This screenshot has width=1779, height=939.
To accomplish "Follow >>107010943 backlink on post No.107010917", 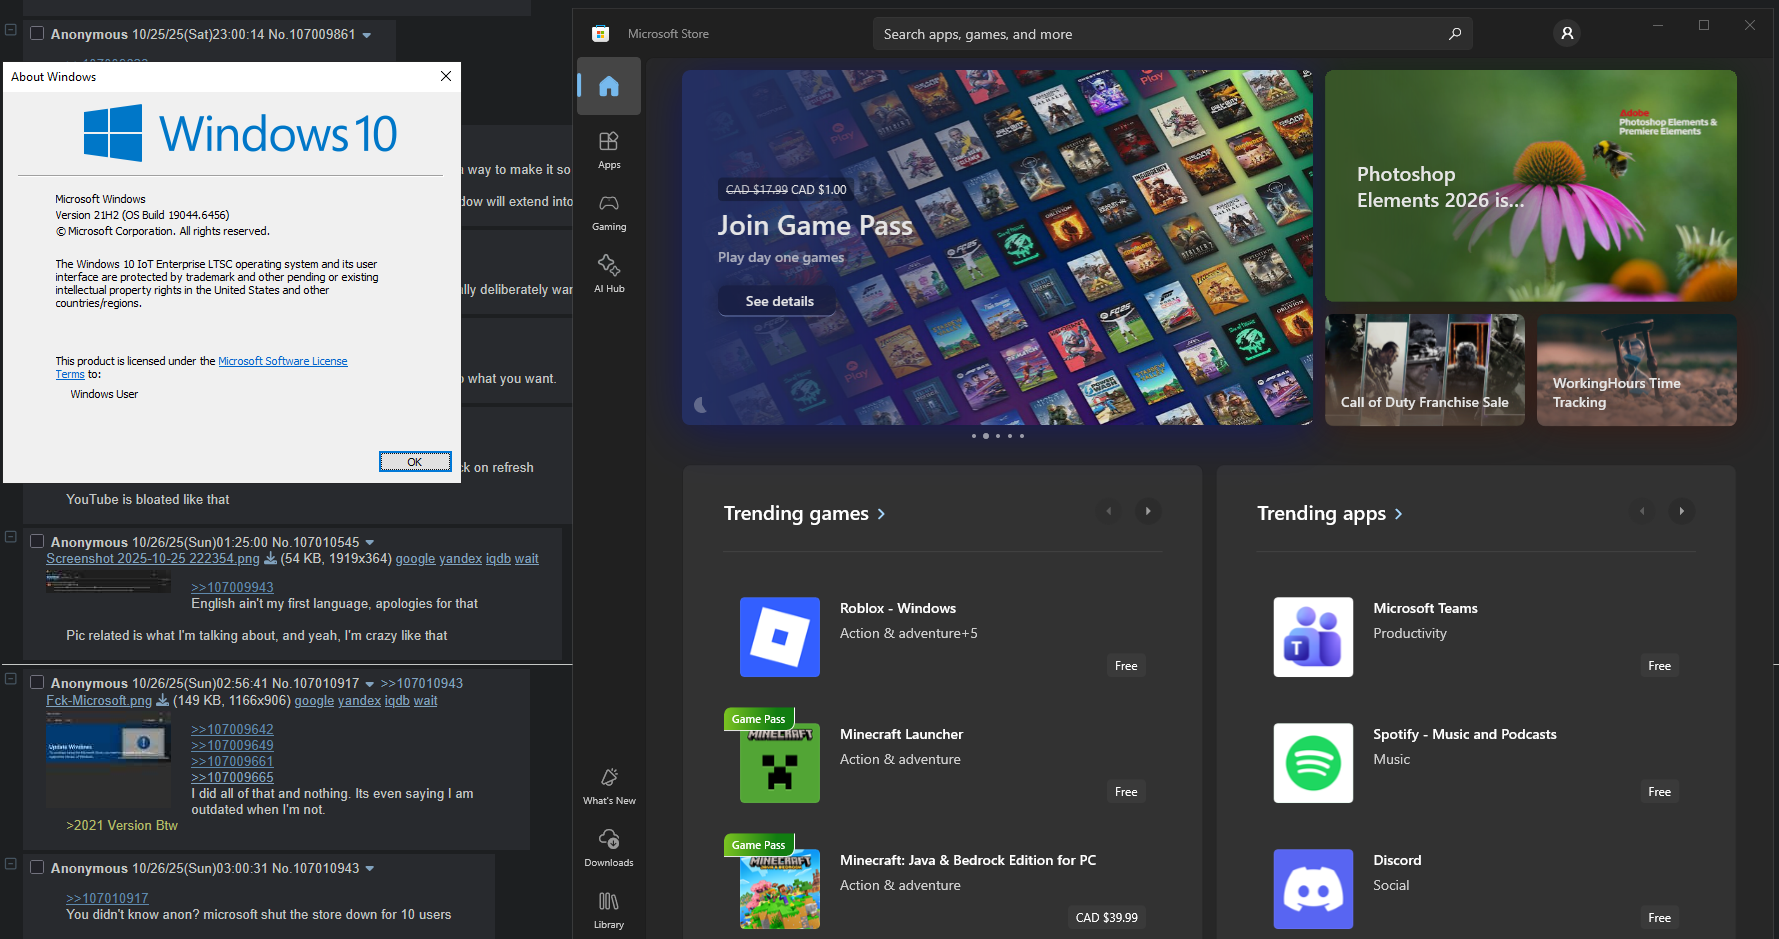I will tap(422, 683).
